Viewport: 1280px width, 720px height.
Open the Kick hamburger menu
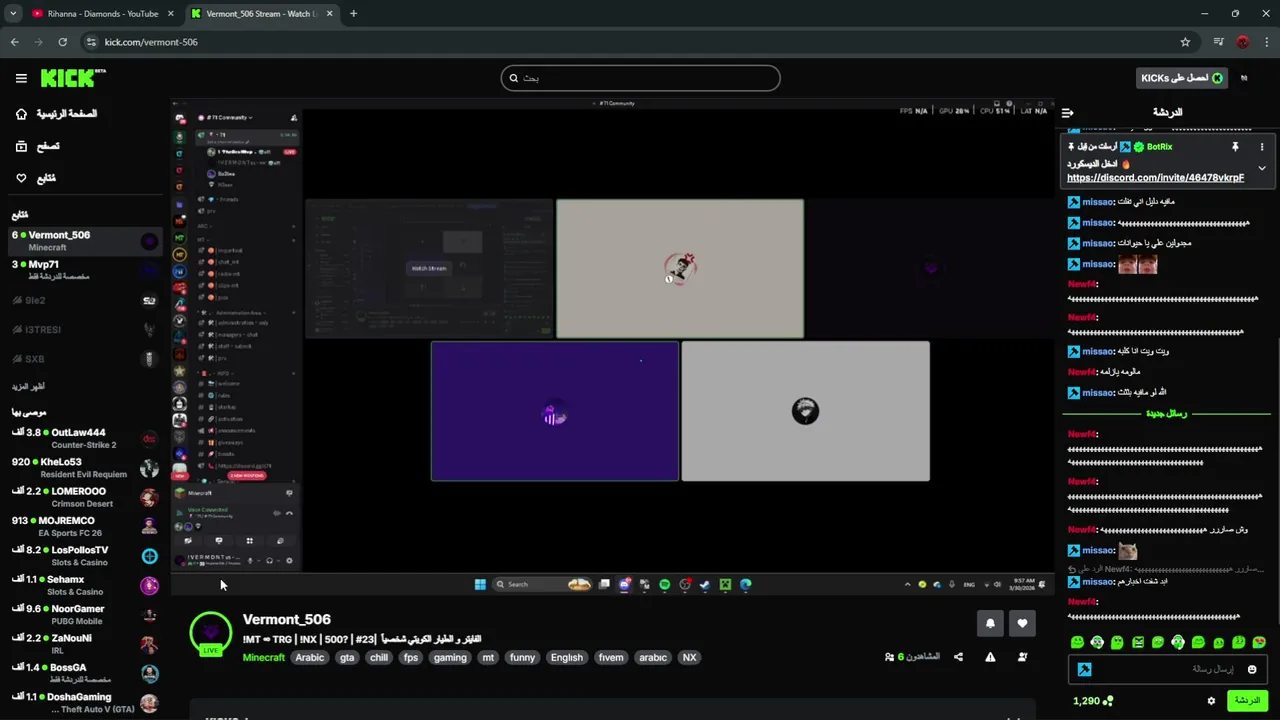[21, 78]
